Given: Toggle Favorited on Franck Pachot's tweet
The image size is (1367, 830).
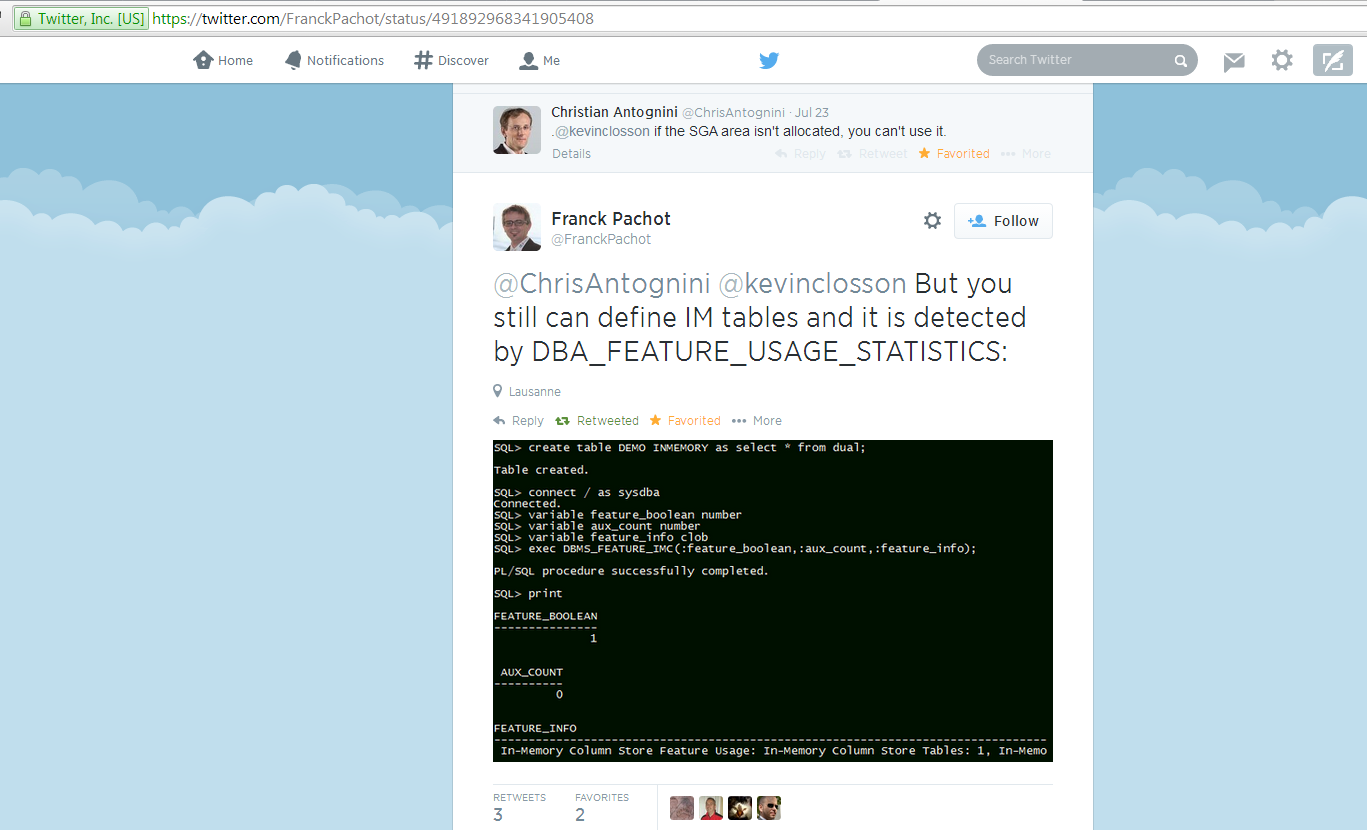Looking at the screenshot, I should pos(685,421).
